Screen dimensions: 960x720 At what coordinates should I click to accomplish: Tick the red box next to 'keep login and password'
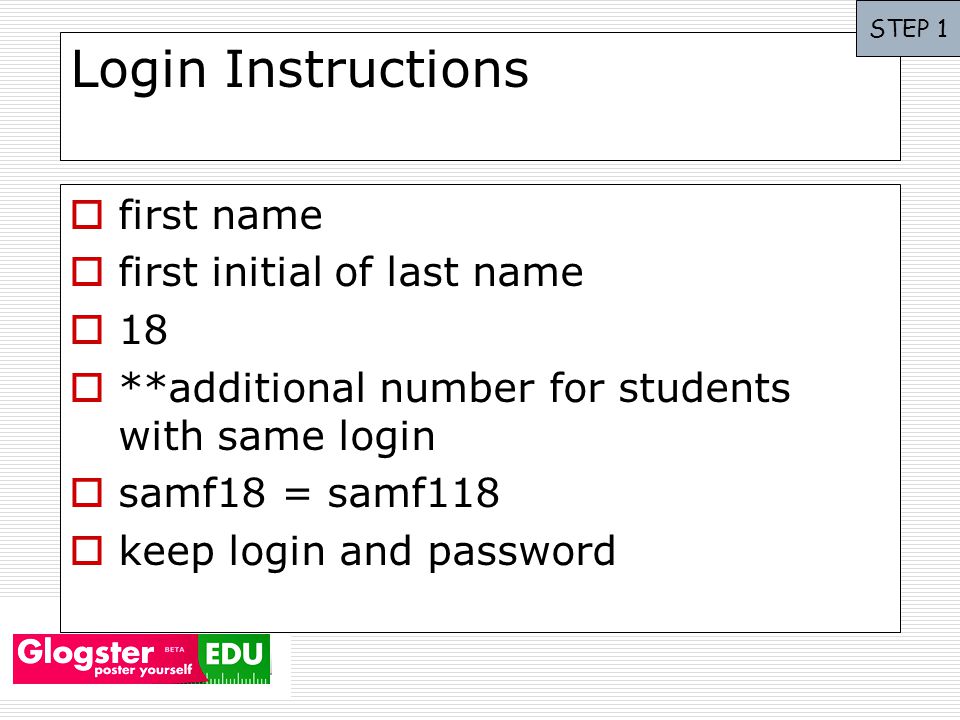(x=87, y=550)
